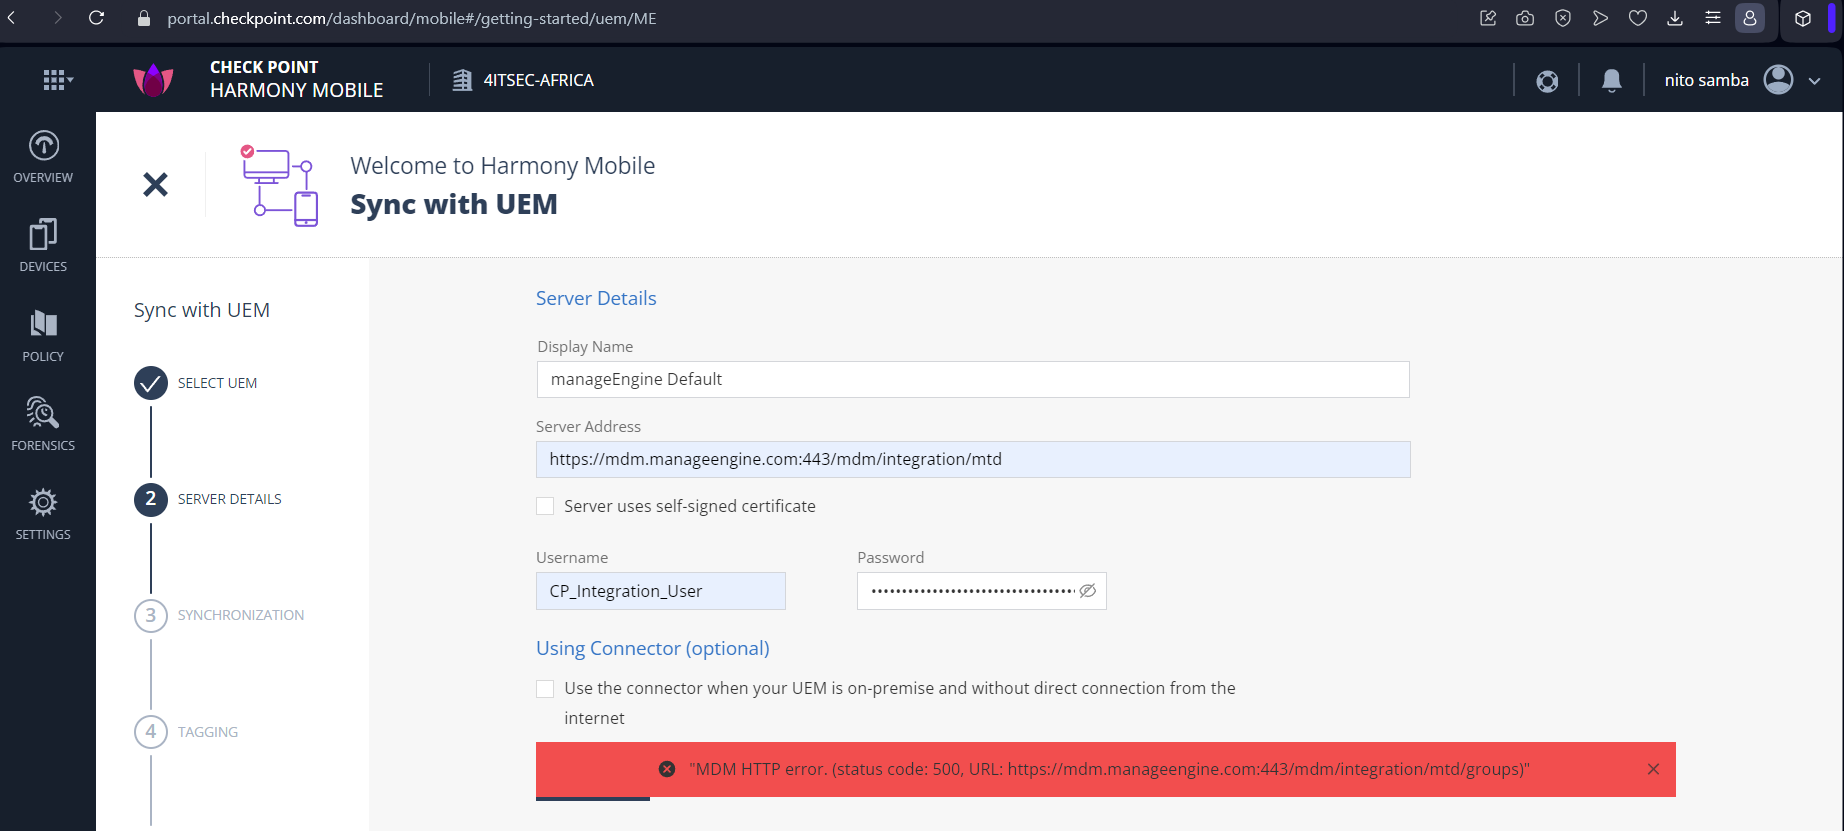The width and height of the screenshot is (1844, 831).
Task: Open browser downloads icon
Action: (x=1675, y=18)
